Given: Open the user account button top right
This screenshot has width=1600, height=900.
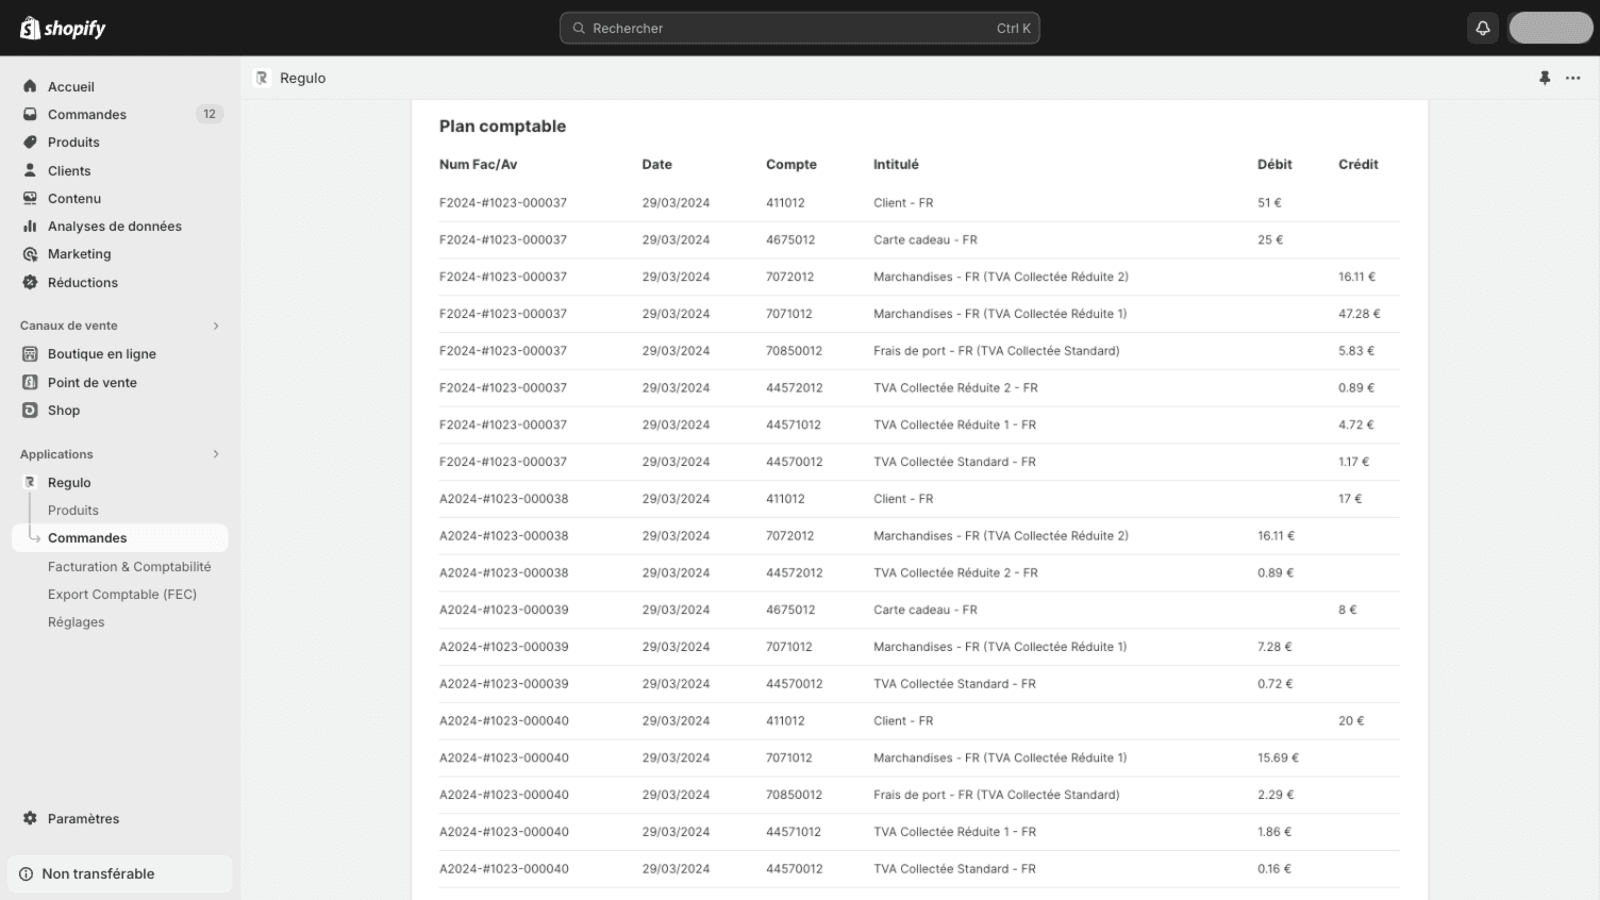Looking at the screenshot, I should (1550, 28).
